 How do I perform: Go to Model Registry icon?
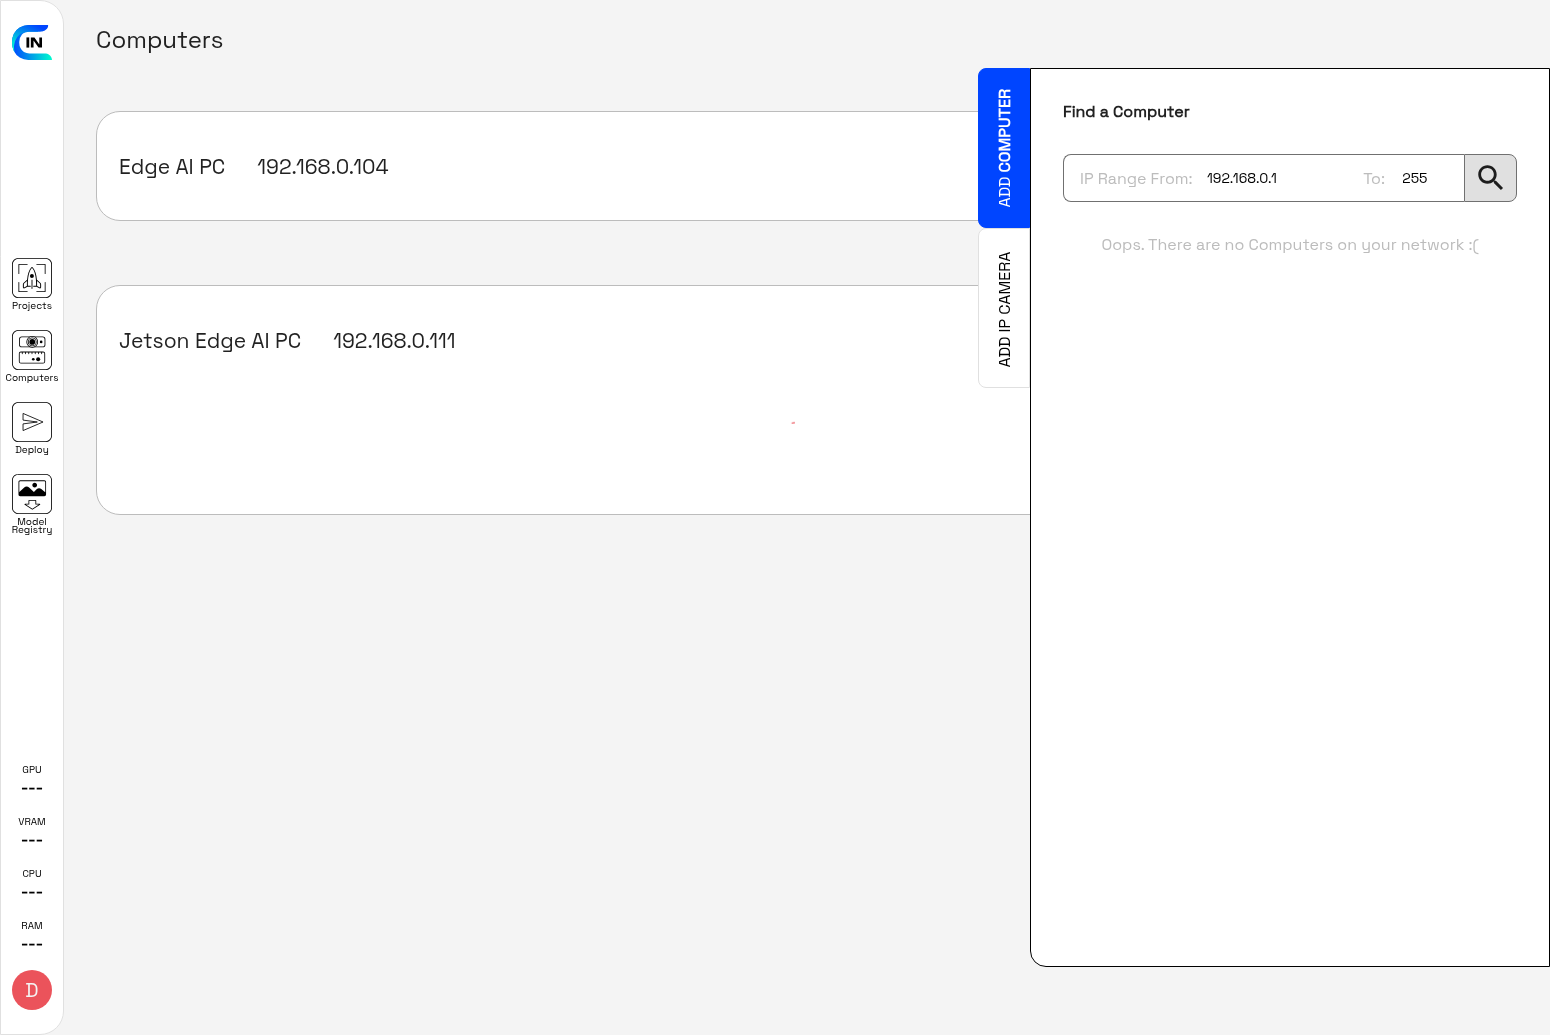pos(32,494)
